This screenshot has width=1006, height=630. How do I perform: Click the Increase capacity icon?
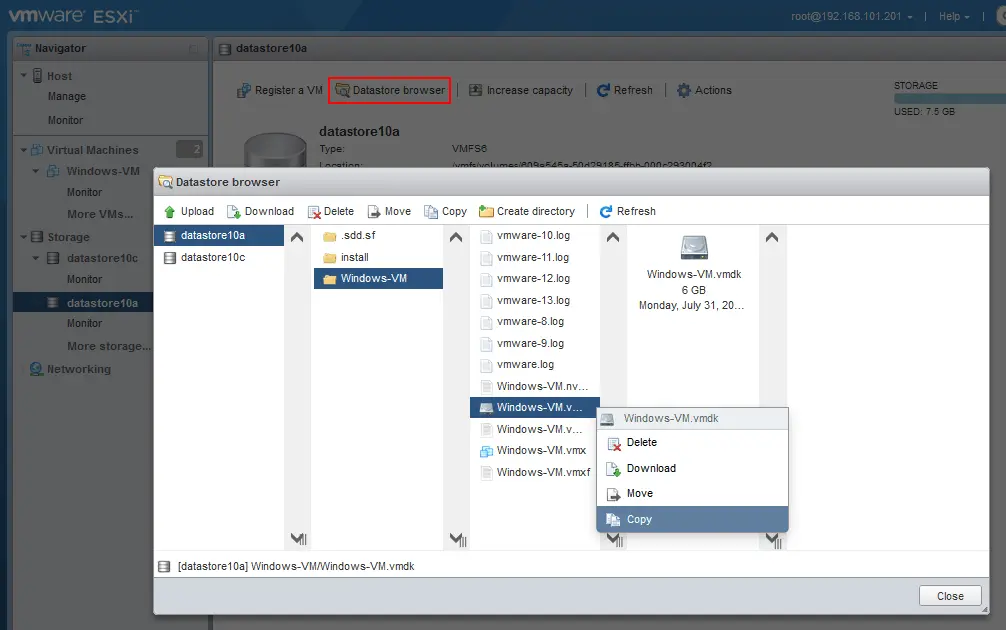[x=475, y=90]
